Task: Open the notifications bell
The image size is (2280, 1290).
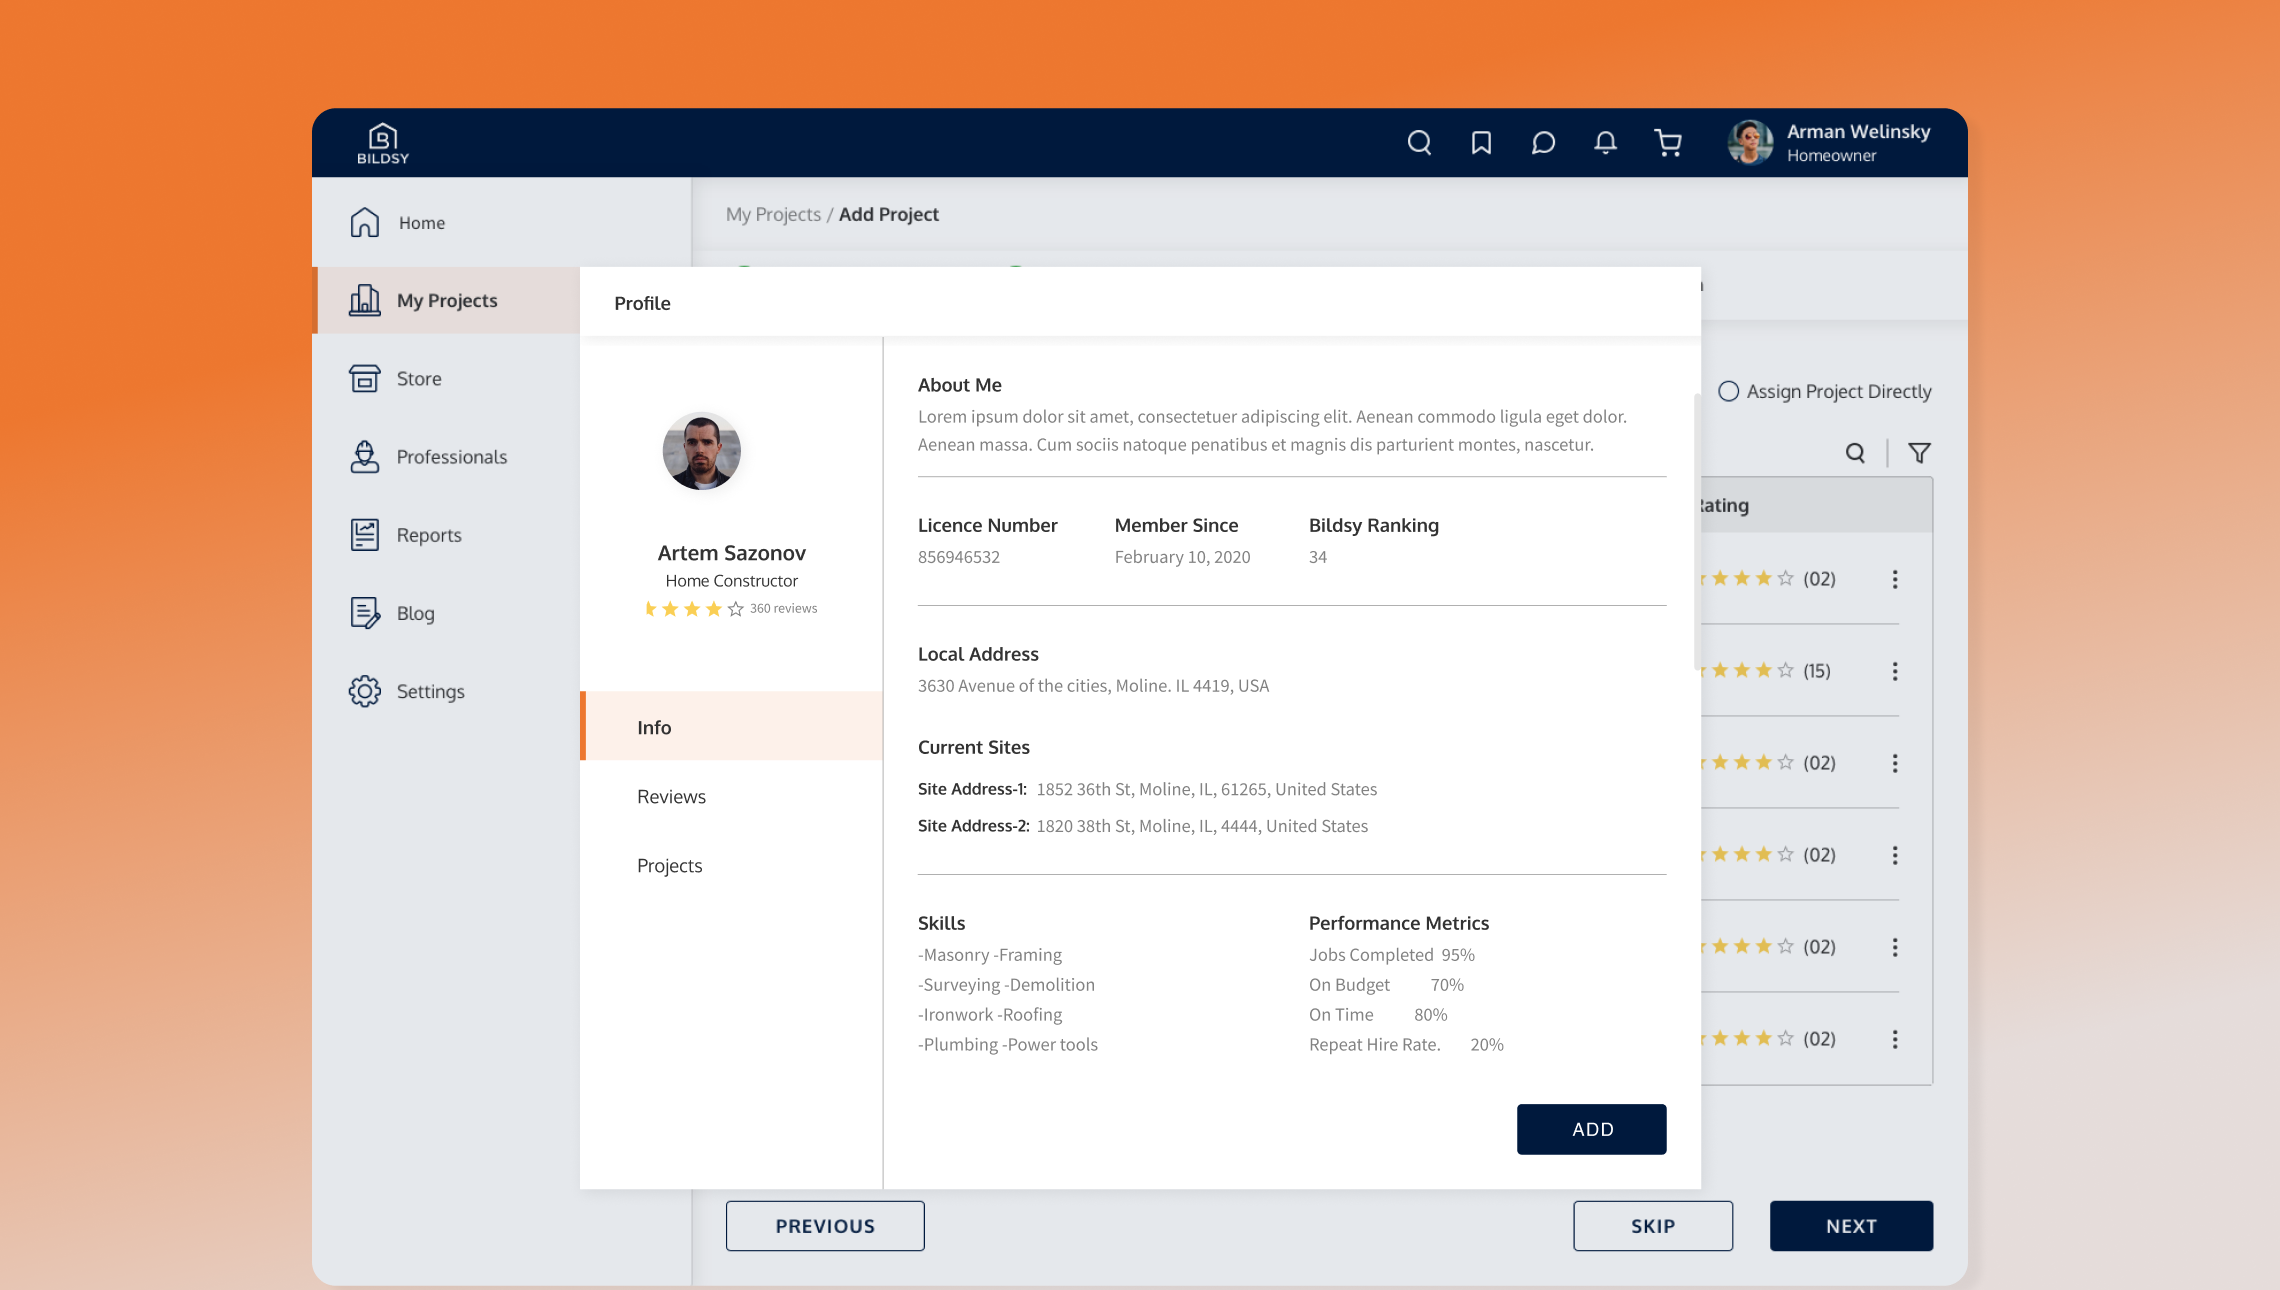Action: pos(1605,143)
